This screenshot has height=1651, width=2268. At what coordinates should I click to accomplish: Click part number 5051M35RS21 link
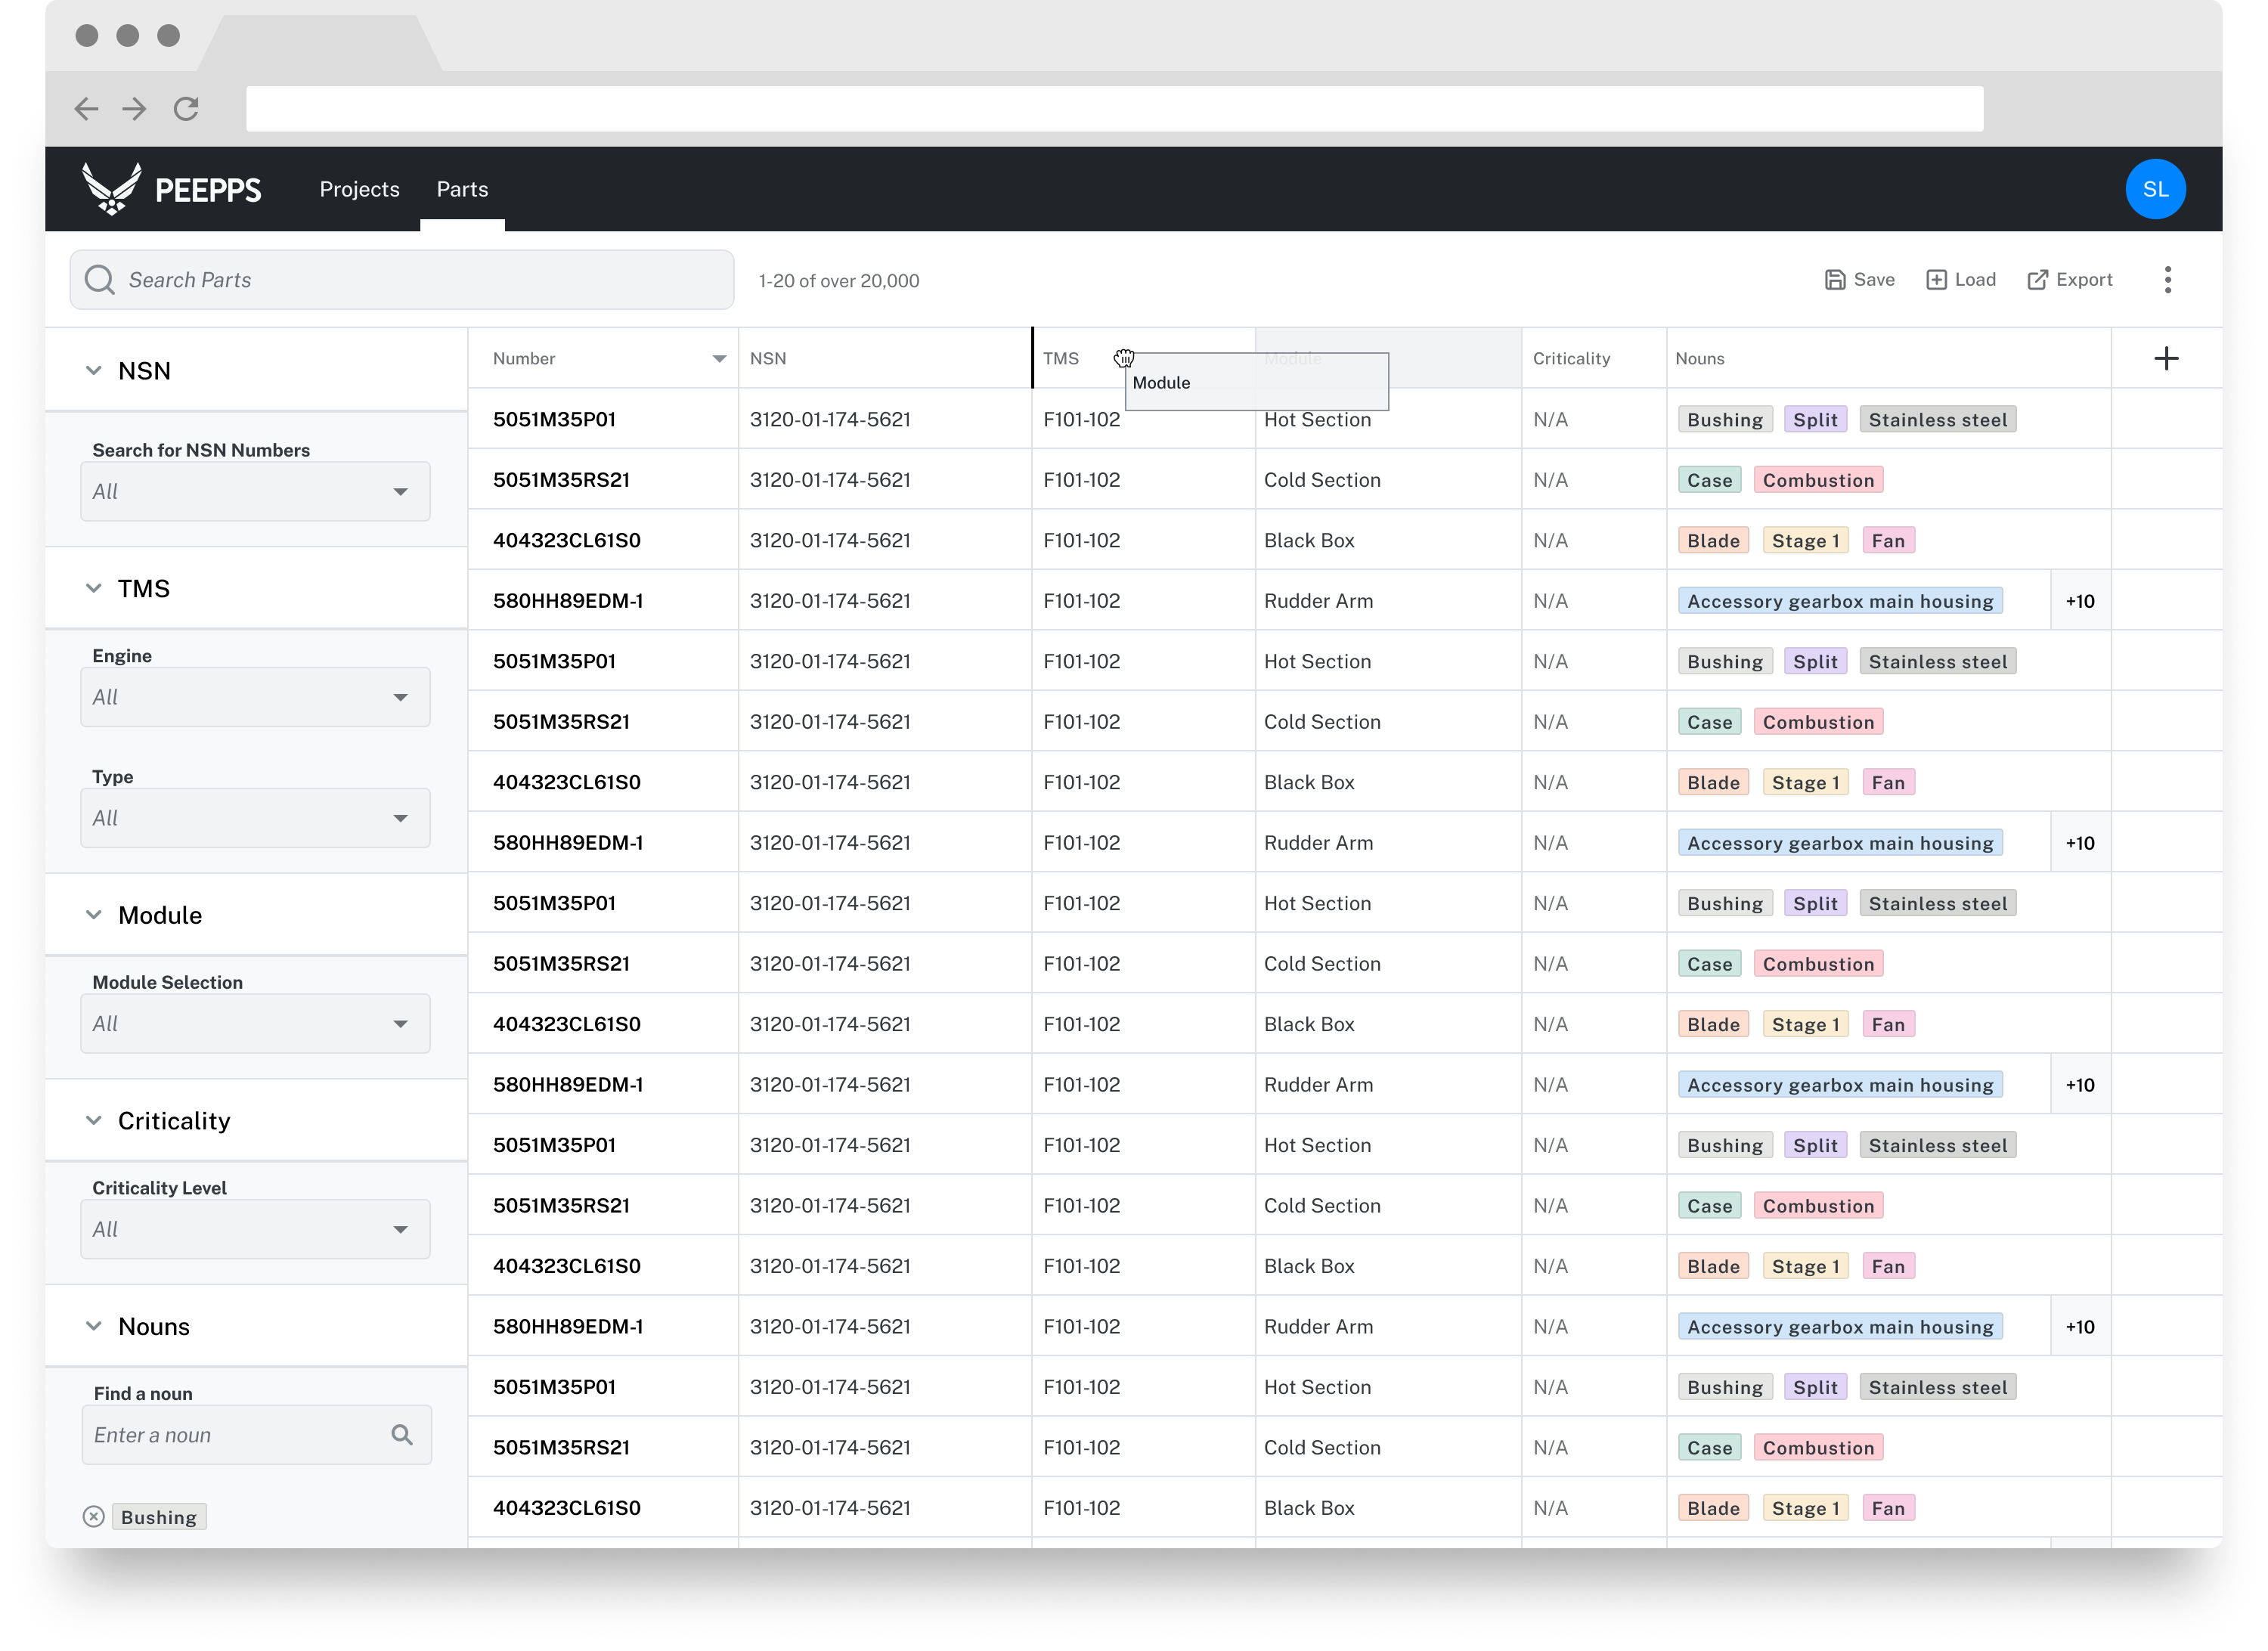point(561,480)
